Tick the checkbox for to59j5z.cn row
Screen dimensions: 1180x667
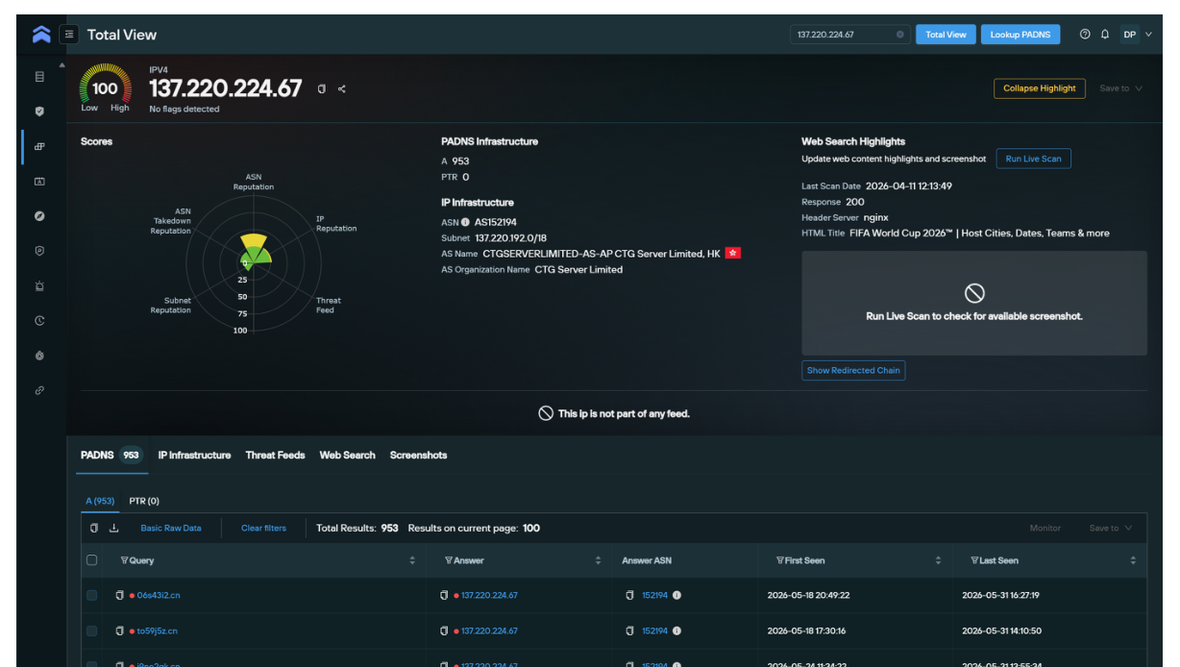[92, 631]
